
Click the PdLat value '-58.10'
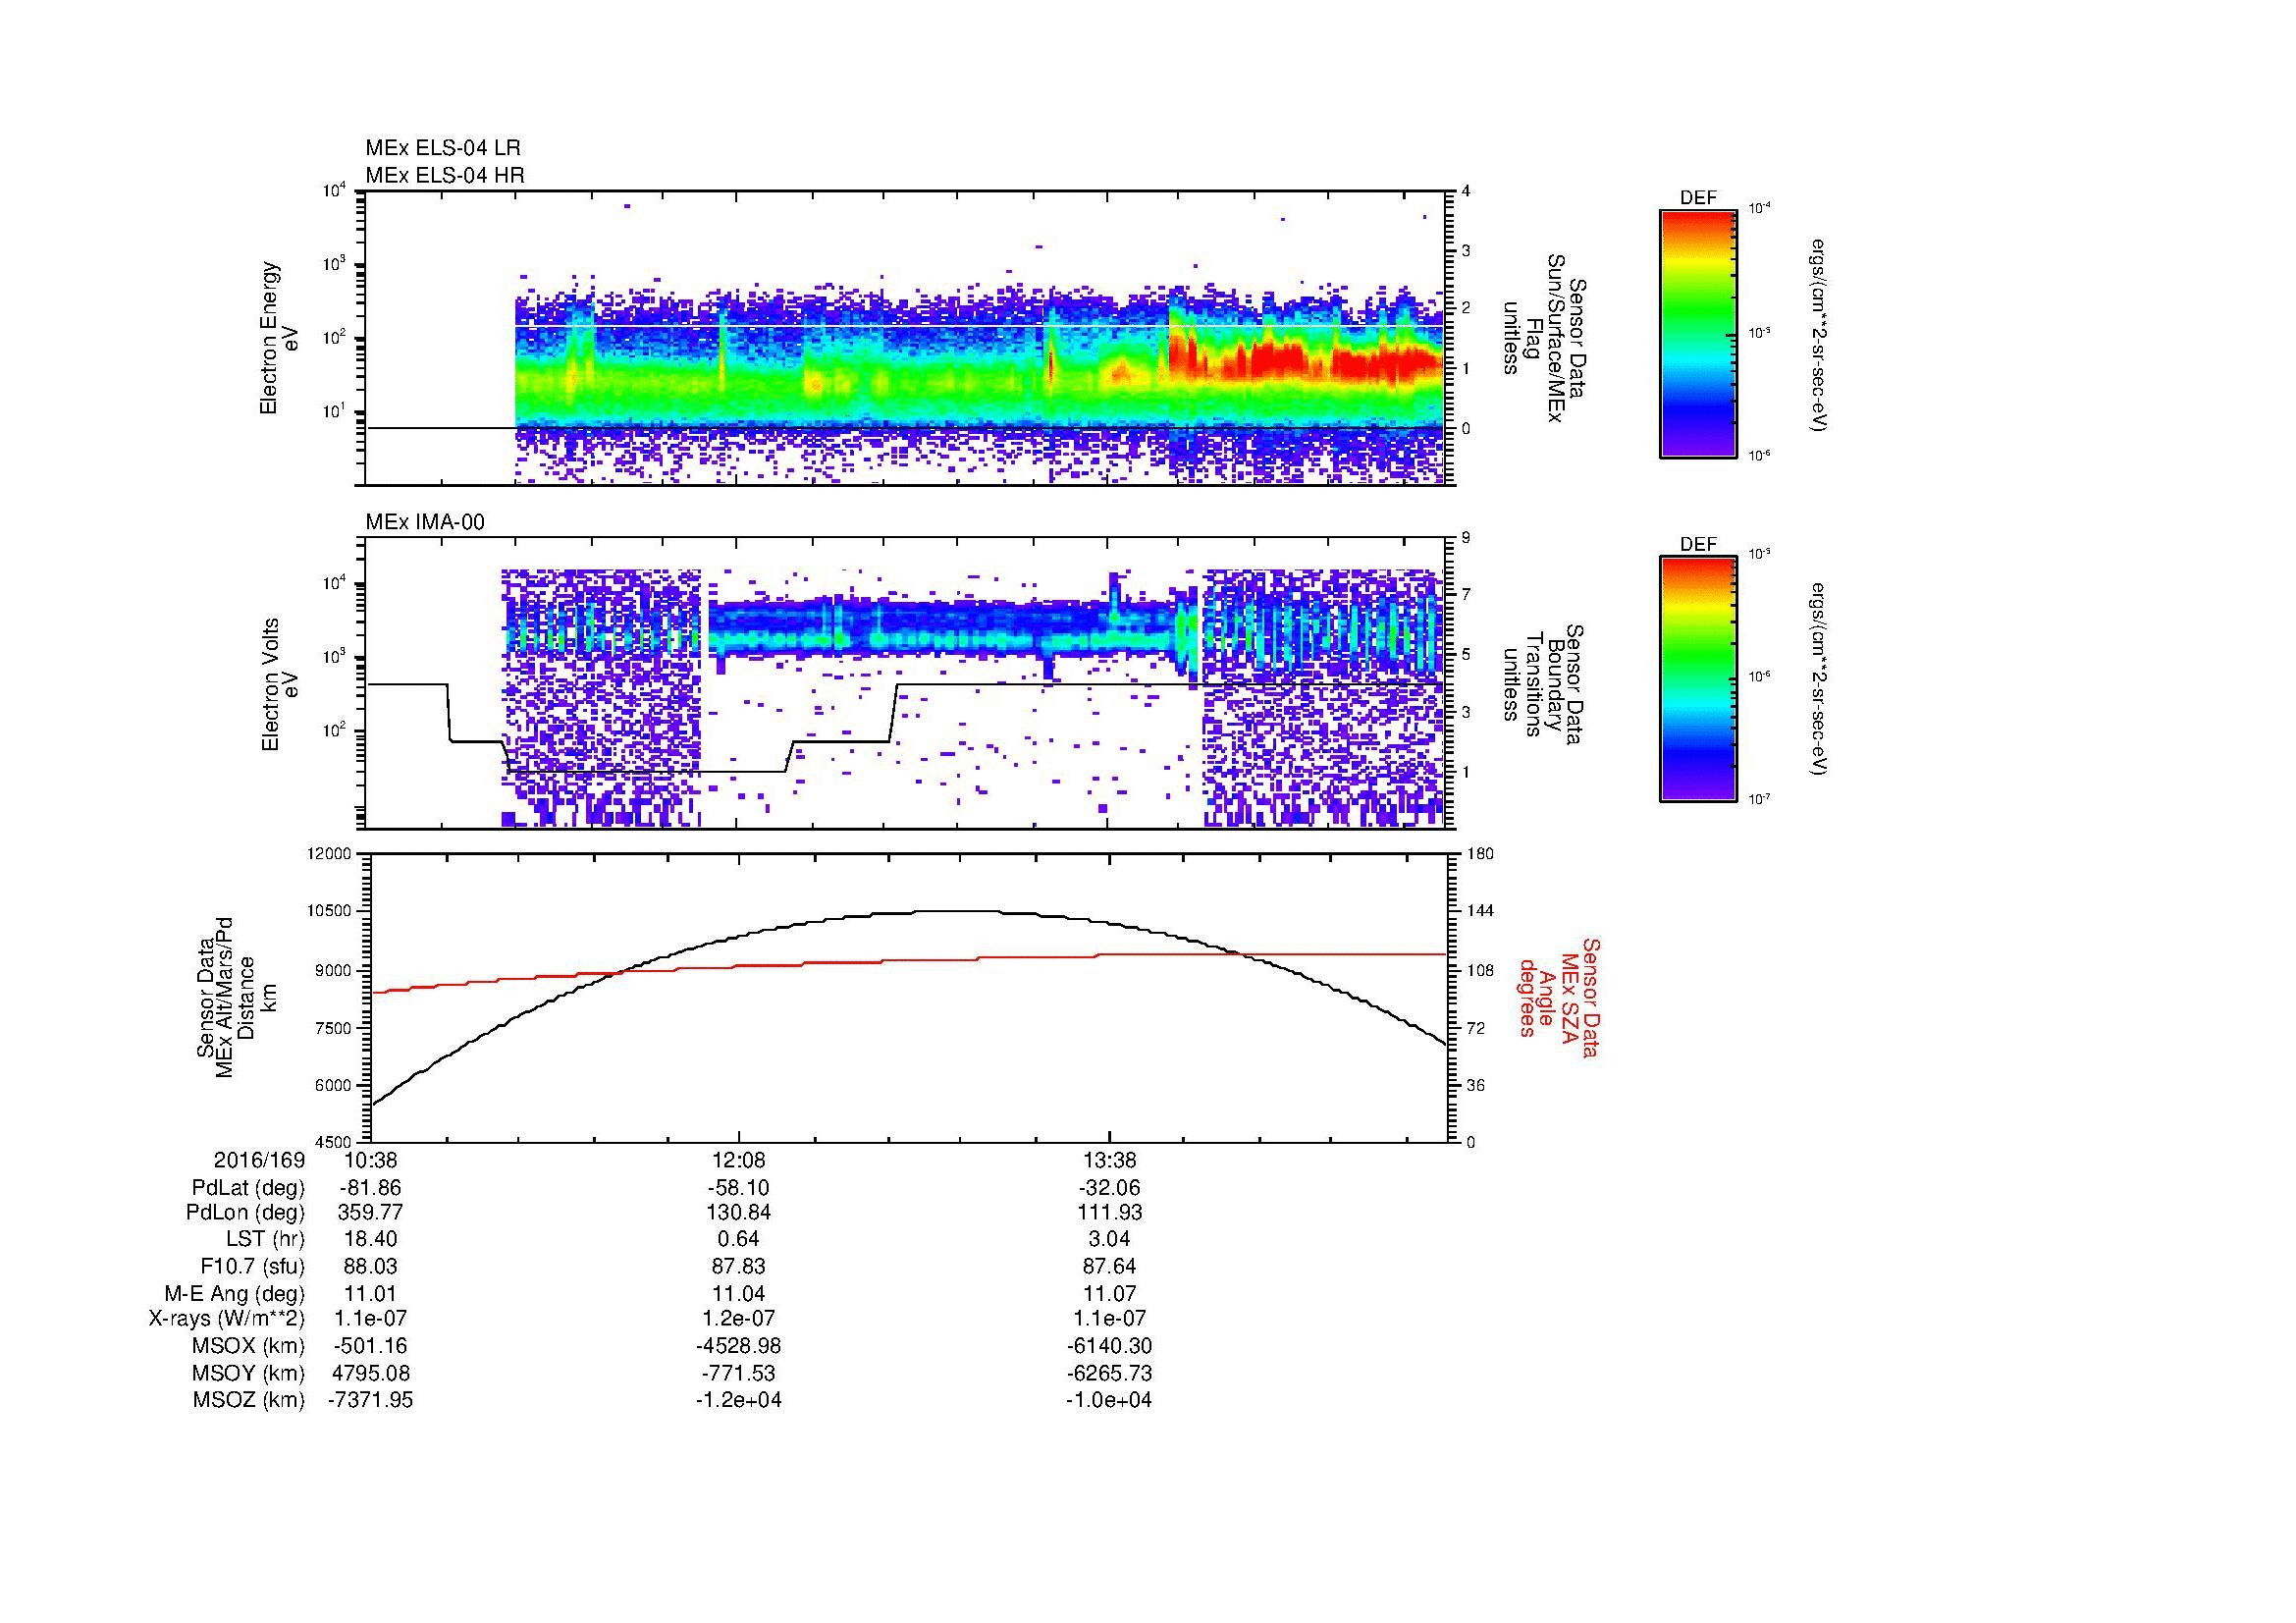point(739,1188)
